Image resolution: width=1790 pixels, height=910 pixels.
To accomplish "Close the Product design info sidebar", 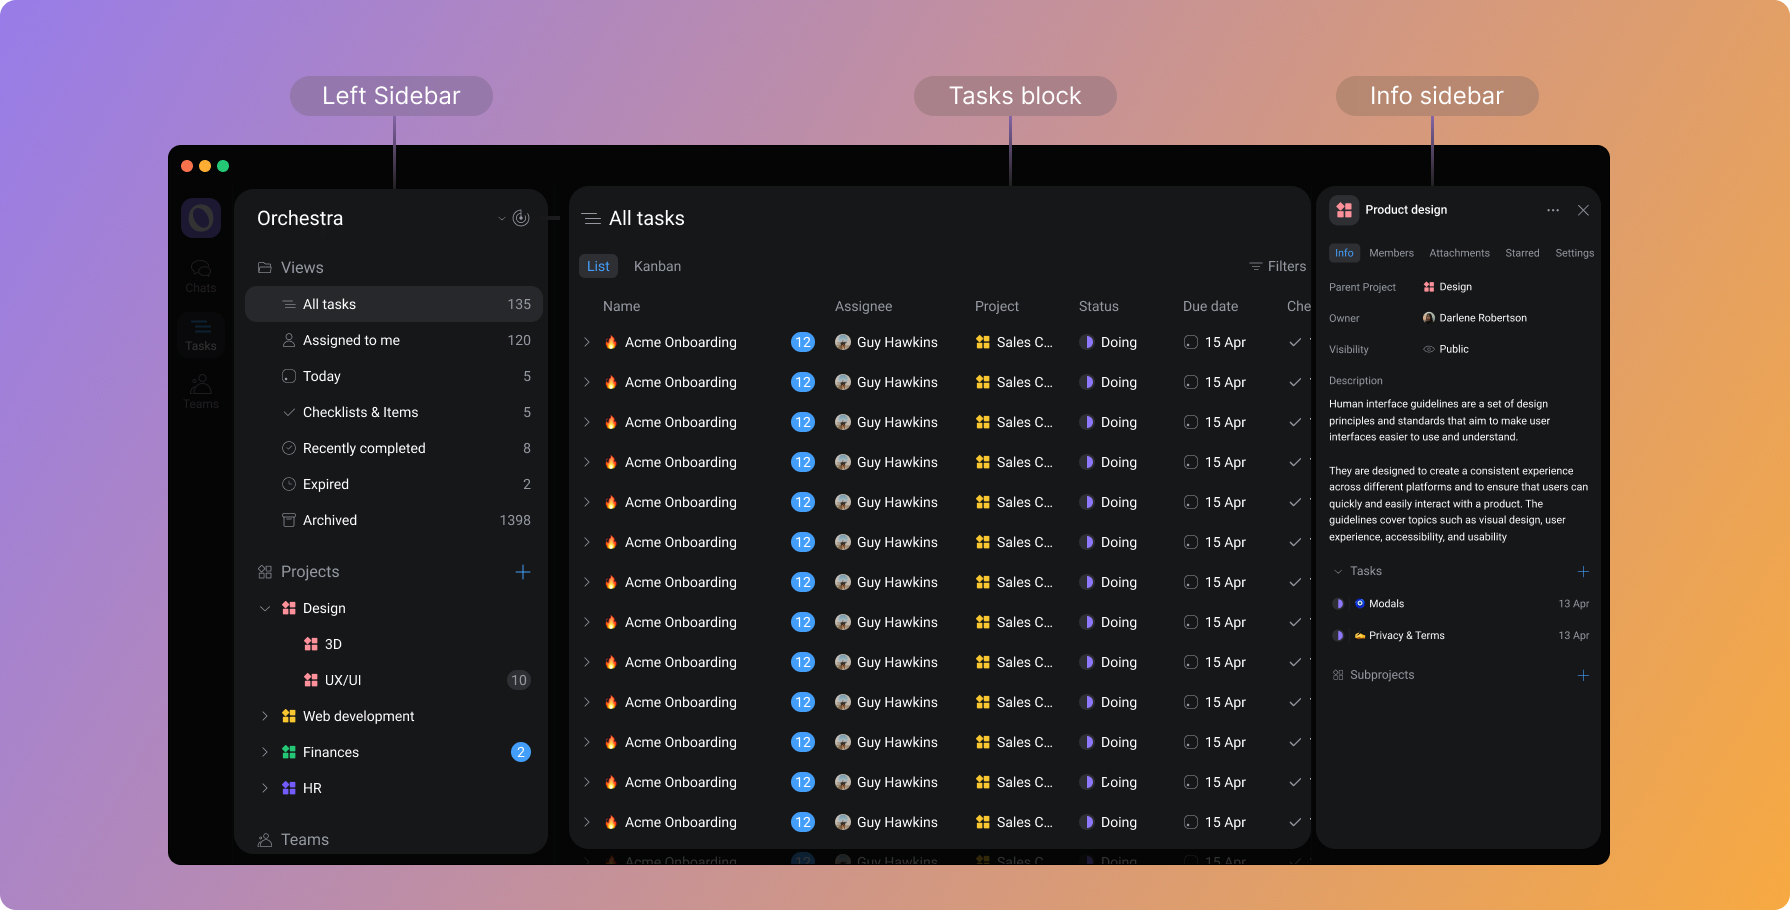I will [1583, 210].
